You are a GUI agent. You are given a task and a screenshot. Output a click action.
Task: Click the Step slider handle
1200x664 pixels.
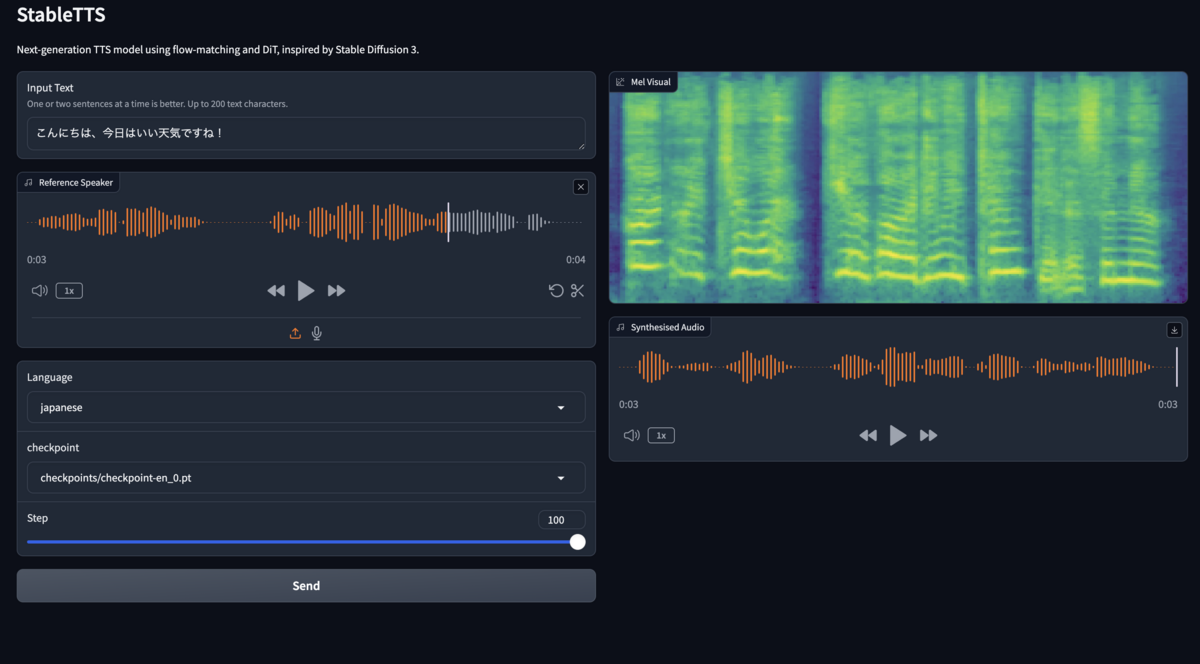577,542
